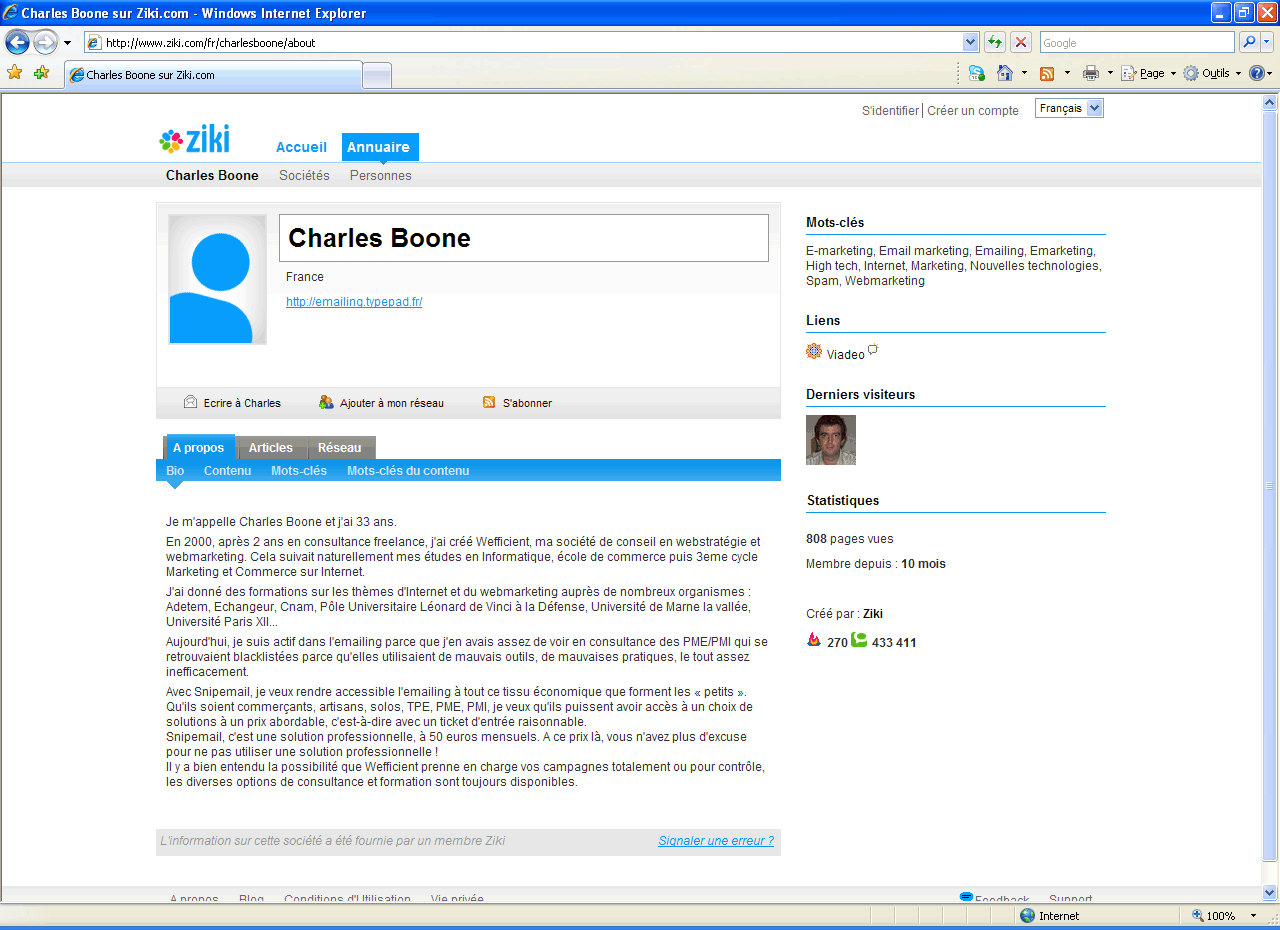Screen dimensions: 1280x930
Task: Click the Webmarketing keyword
Action: pos(885,281)
